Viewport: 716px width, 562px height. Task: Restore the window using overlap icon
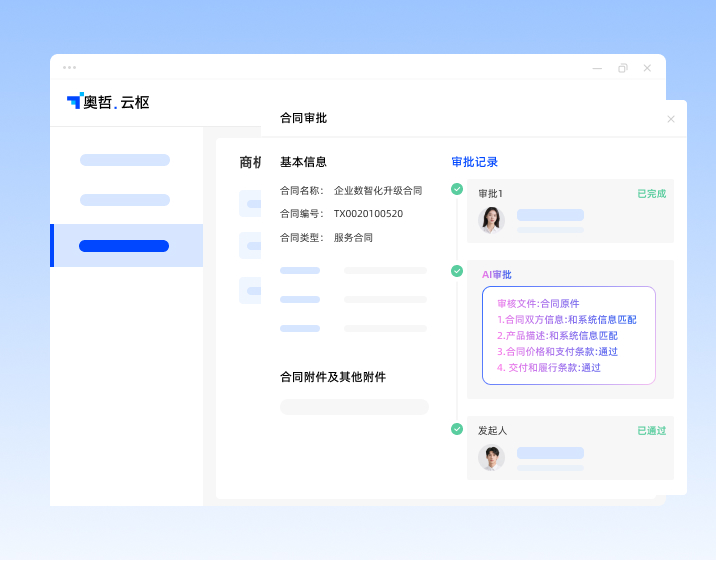tap(623, 68)
